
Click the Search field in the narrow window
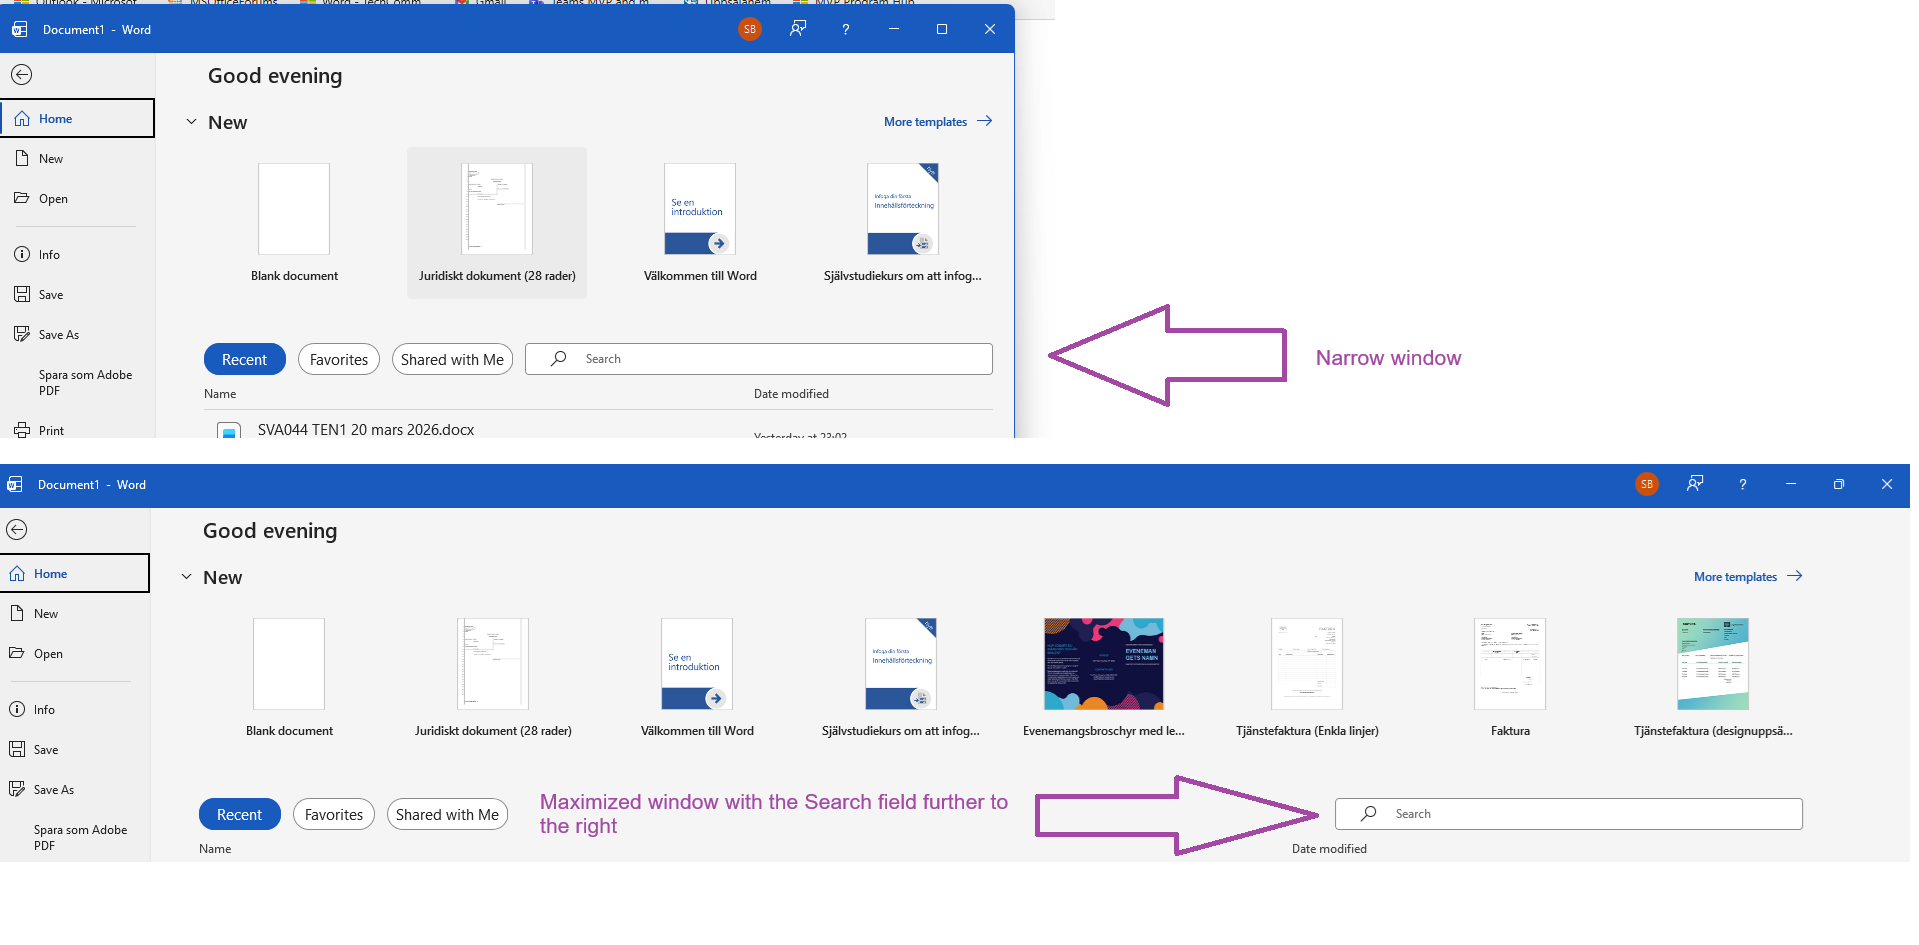coord(759,359)
